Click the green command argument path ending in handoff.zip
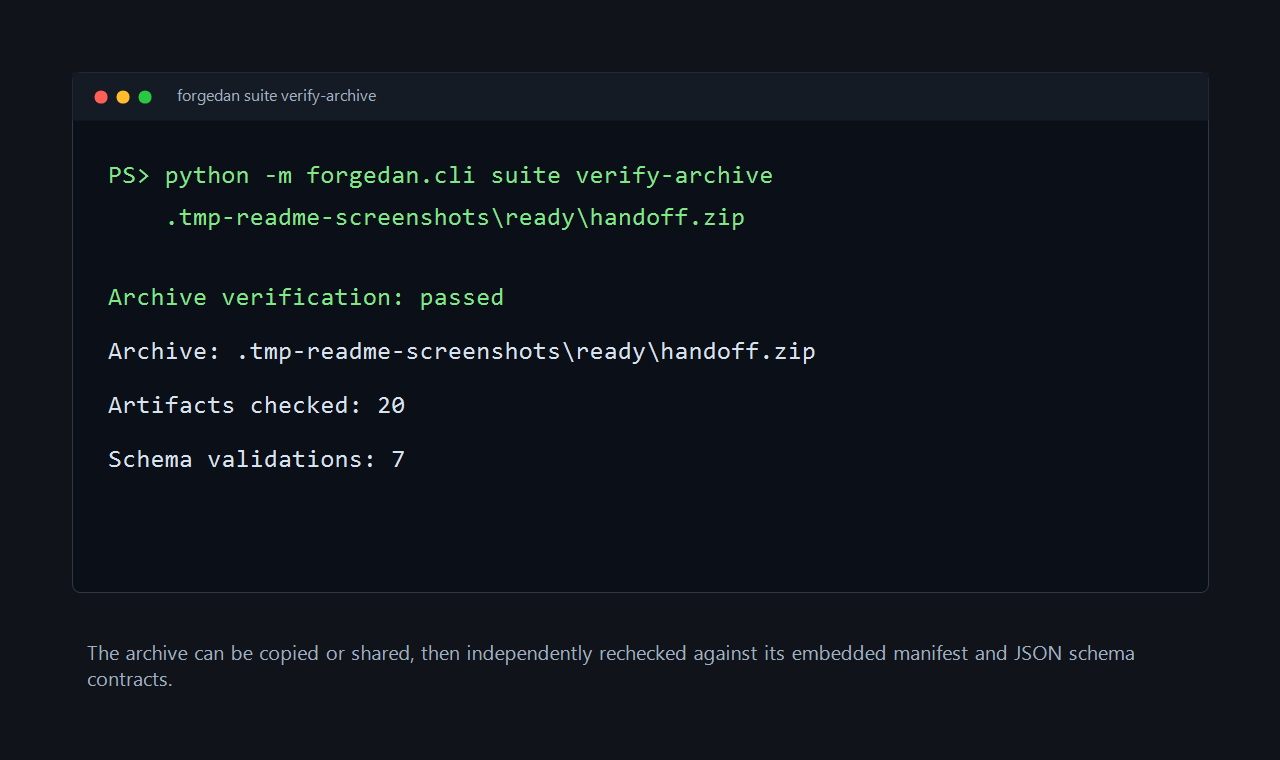The width and height of the screenshot is (1280, 760). [455, 217]
